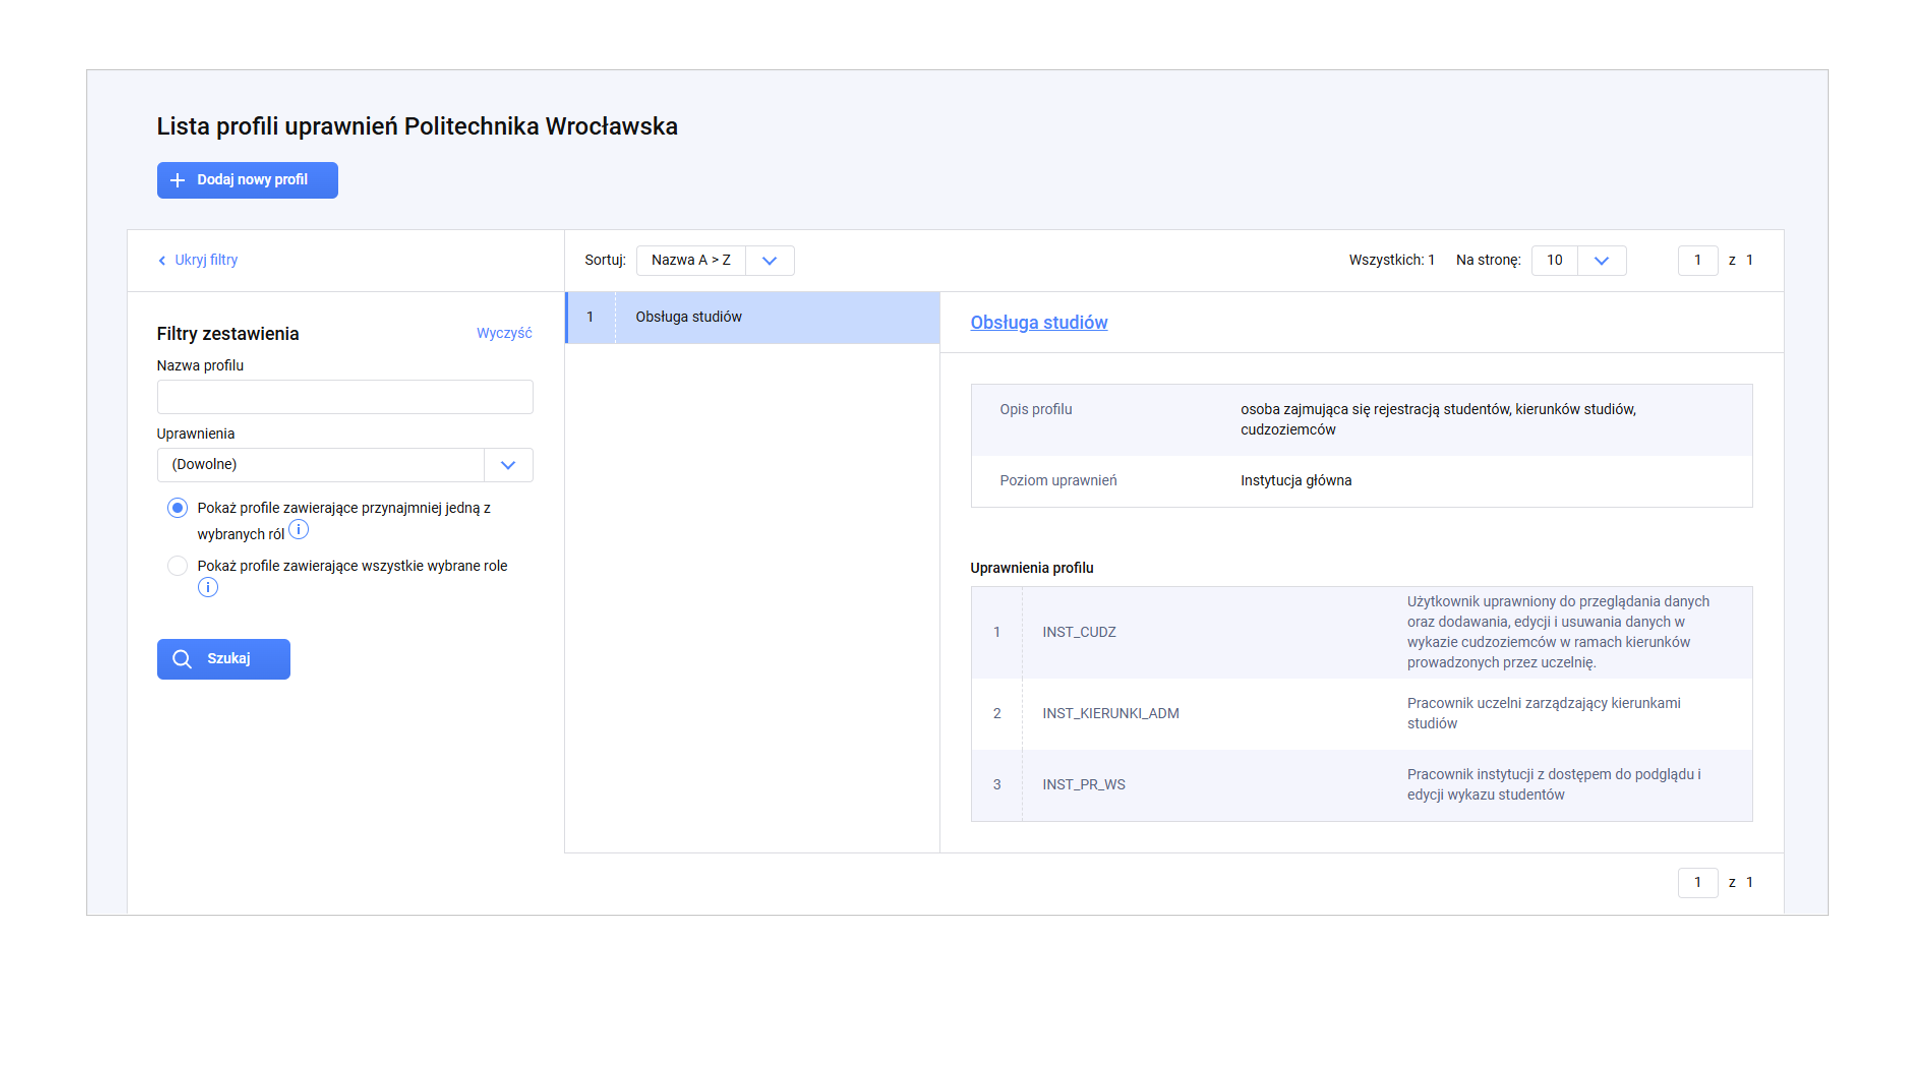
Task: Click 'Uprawnienia profilu' section heading
Action: pyautogui.click(x=1032, y=568)
